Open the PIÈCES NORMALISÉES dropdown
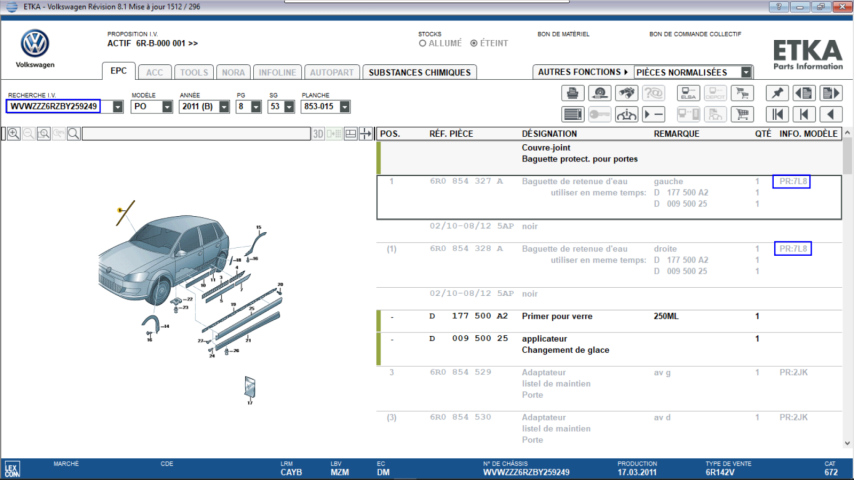 tap(746, 72)
